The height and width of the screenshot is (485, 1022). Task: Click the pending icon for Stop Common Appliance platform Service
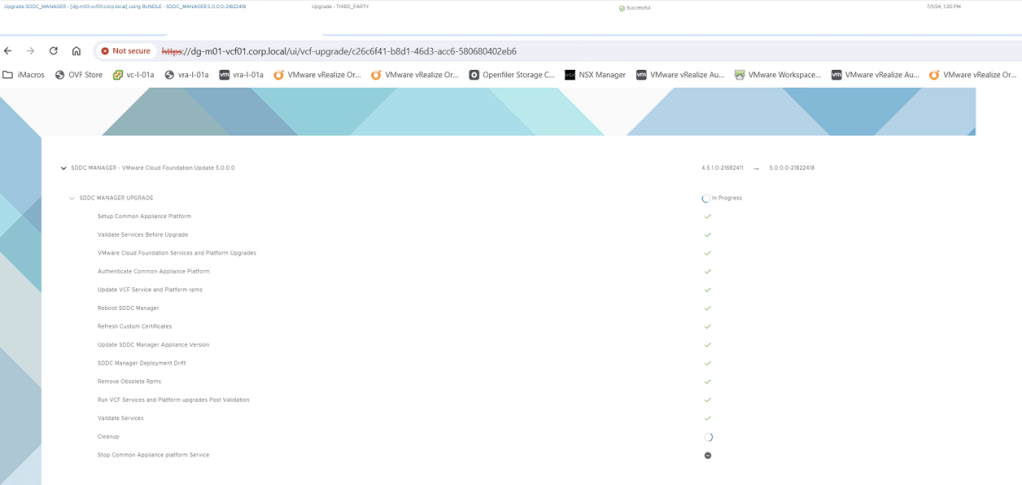tap(708, 455)
